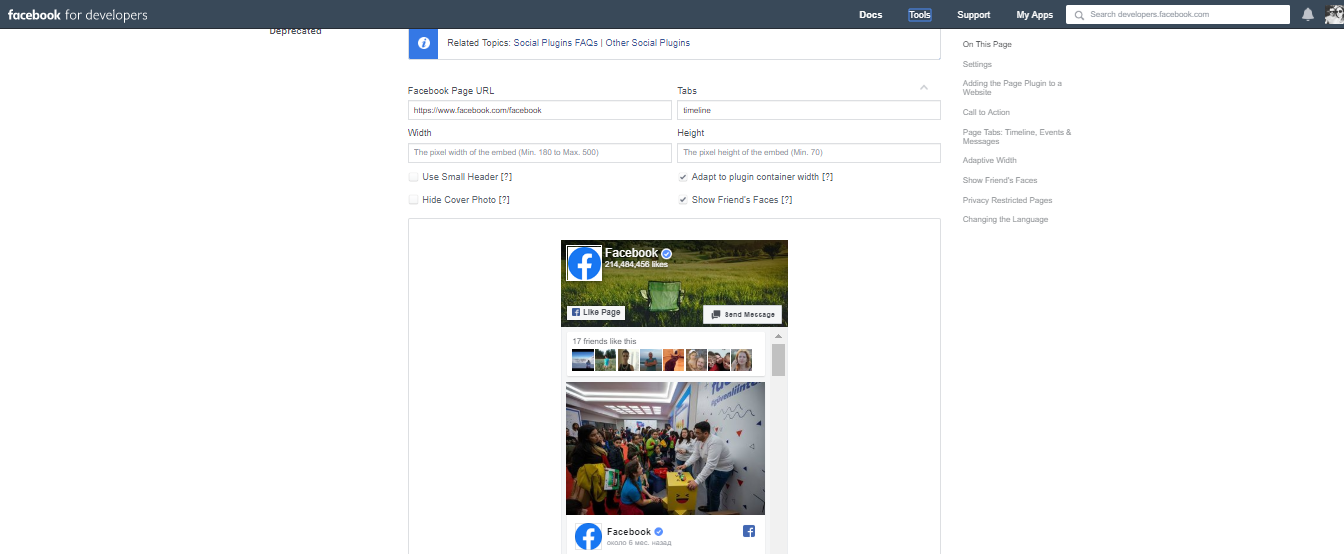1344x554 pixels.
Task: Go to Settings section link
Action: 977,64
